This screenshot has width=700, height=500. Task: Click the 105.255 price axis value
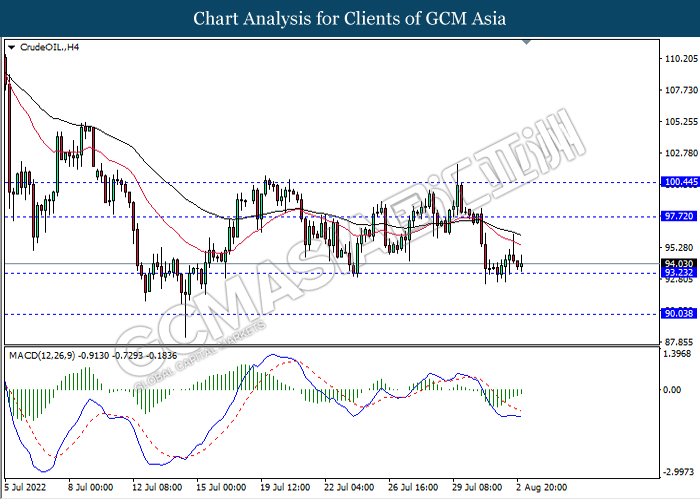(x=681, y=122)
